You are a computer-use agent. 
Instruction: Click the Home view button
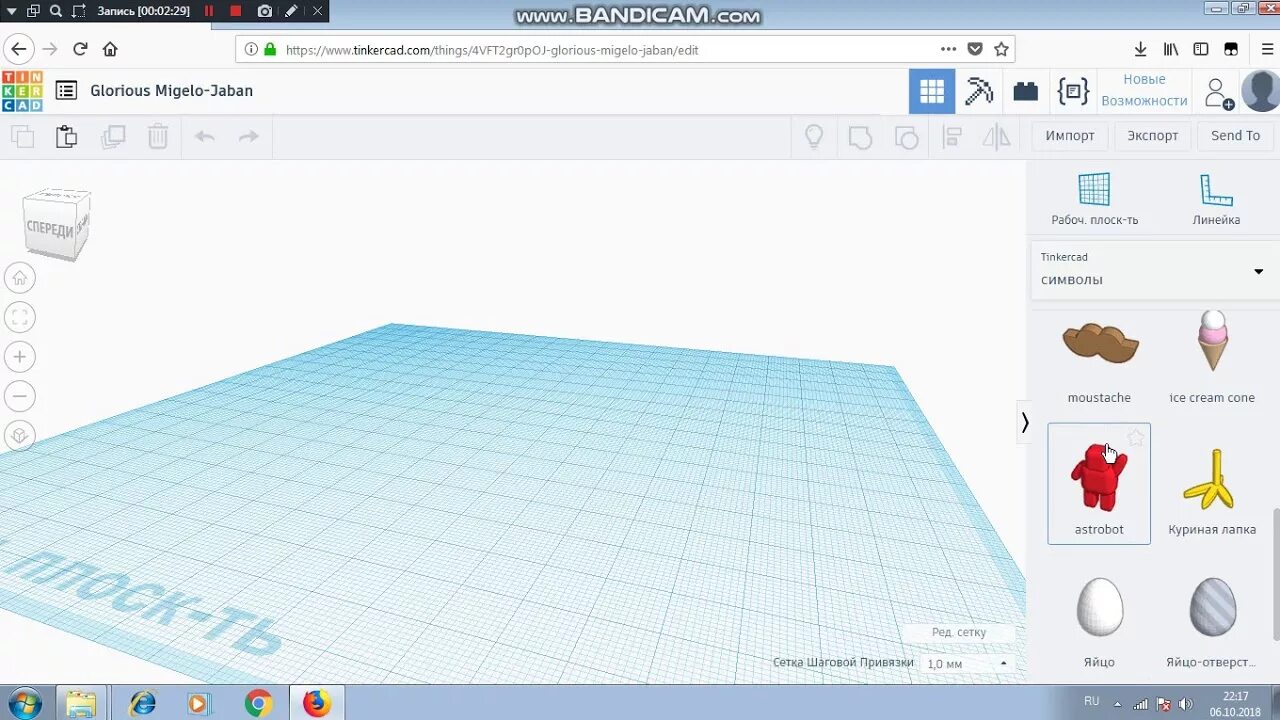pyautogui.click(x=20, y=278)
